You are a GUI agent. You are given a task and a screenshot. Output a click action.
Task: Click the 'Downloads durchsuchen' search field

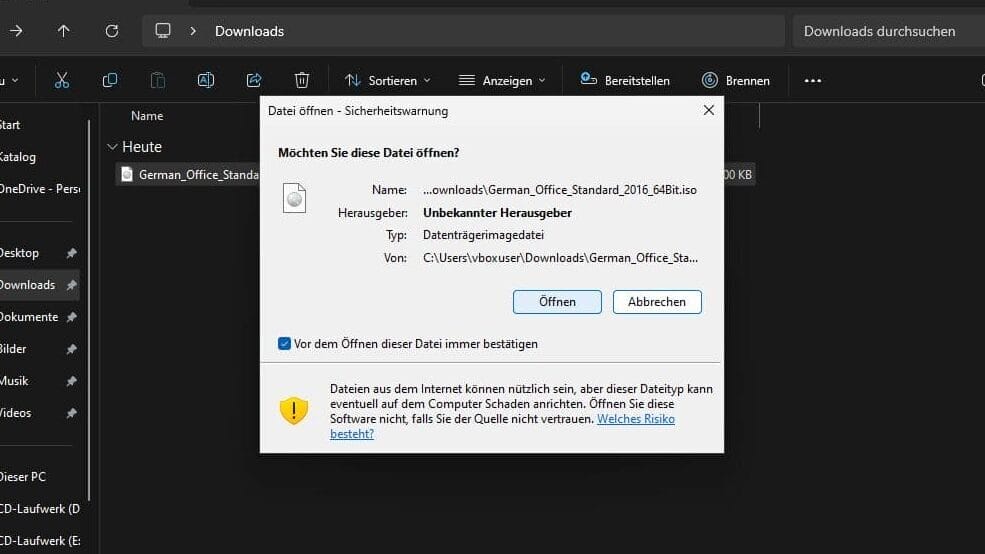point(880,31)
